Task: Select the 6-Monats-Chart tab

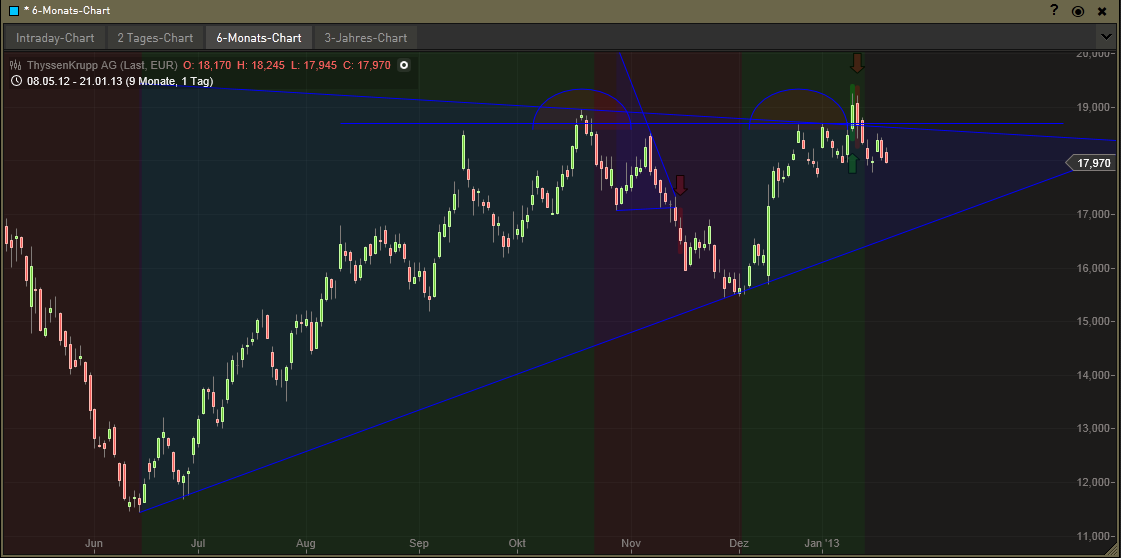Action: click(259, 38)
